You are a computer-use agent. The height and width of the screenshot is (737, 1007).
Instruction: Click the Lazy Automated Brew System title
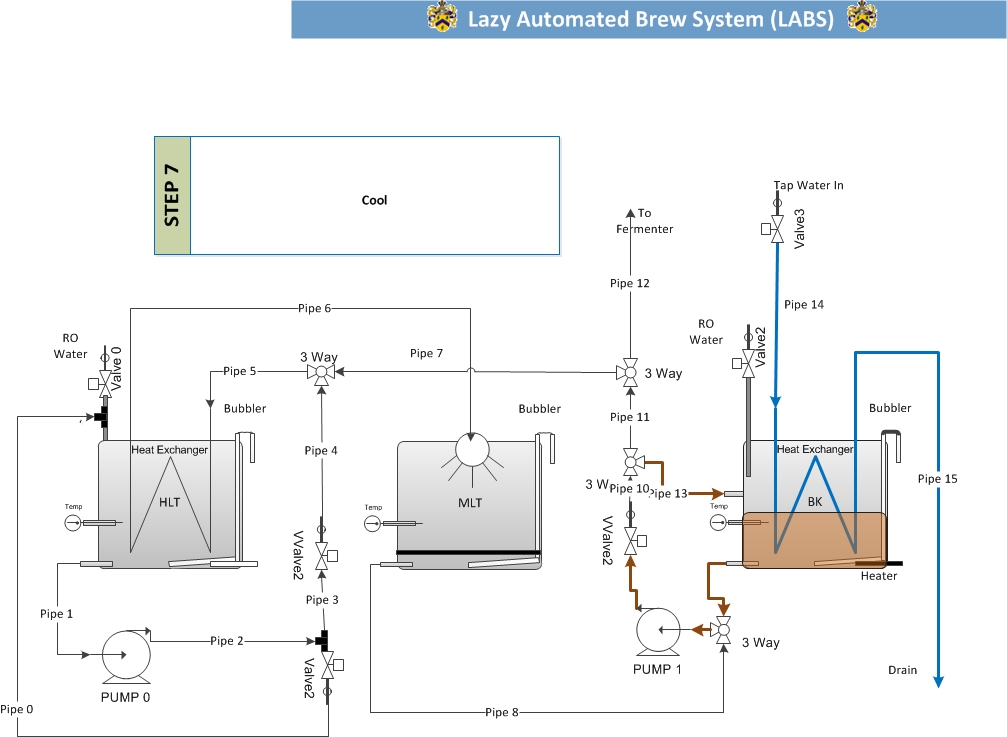651,19
